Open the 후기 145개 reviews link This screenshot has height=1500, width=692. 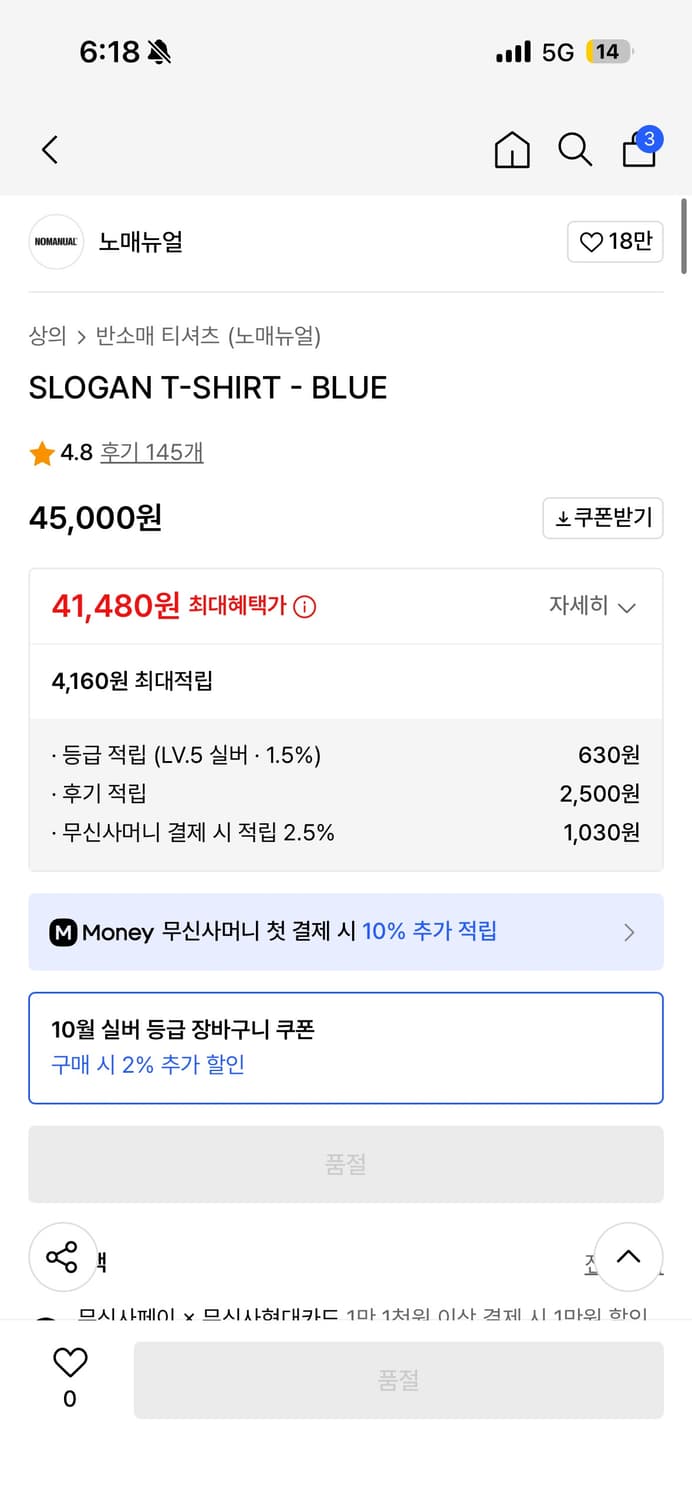152,453
